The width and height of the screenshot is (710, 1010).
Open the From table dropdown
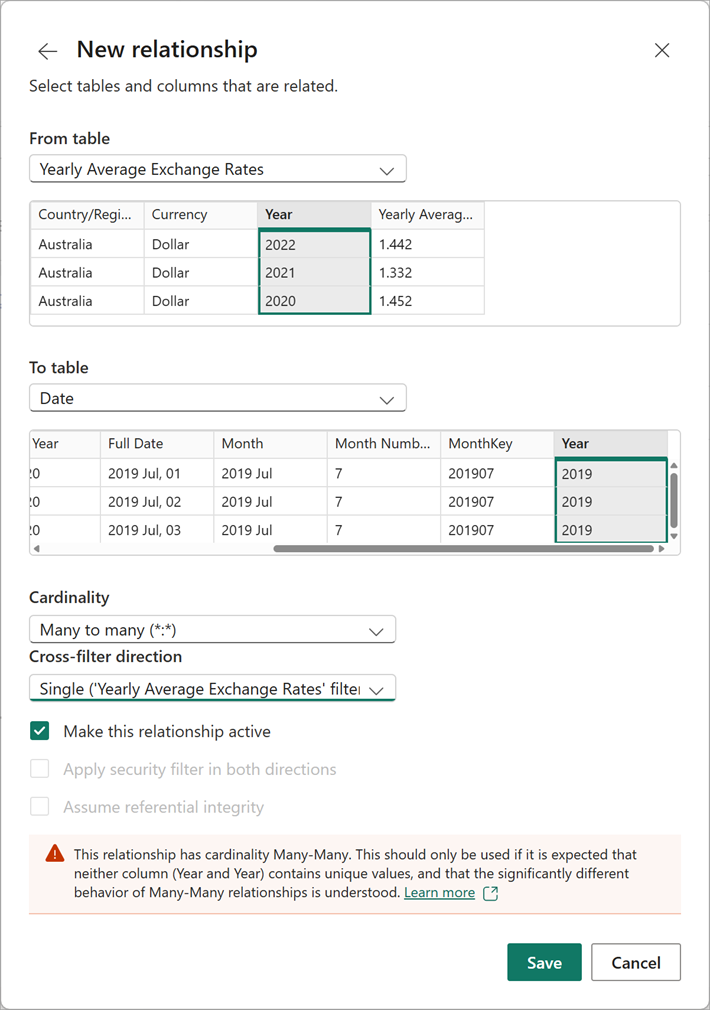(x=217, y=170)
